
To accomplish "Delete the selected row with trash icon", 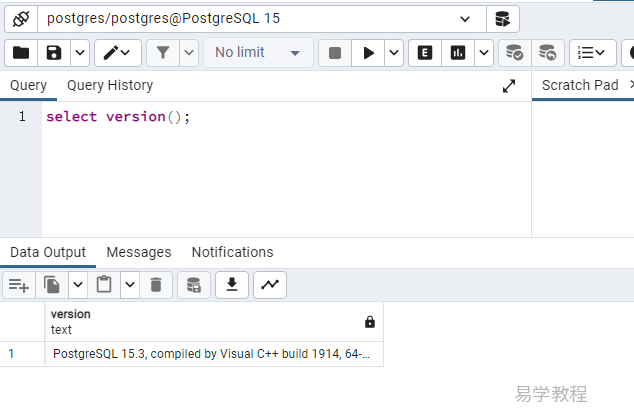I will (x=156, y=285).
